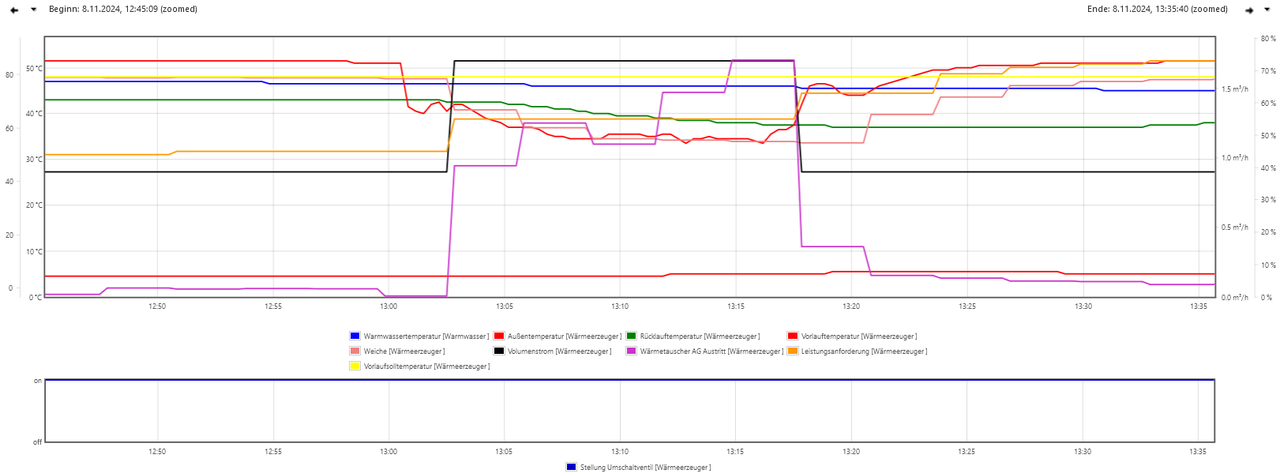Image resolution: width=1280 pixels, height=474 pixels.
Task: Click the 13:00 tick on the upper chart
Action: click(388, 305)
